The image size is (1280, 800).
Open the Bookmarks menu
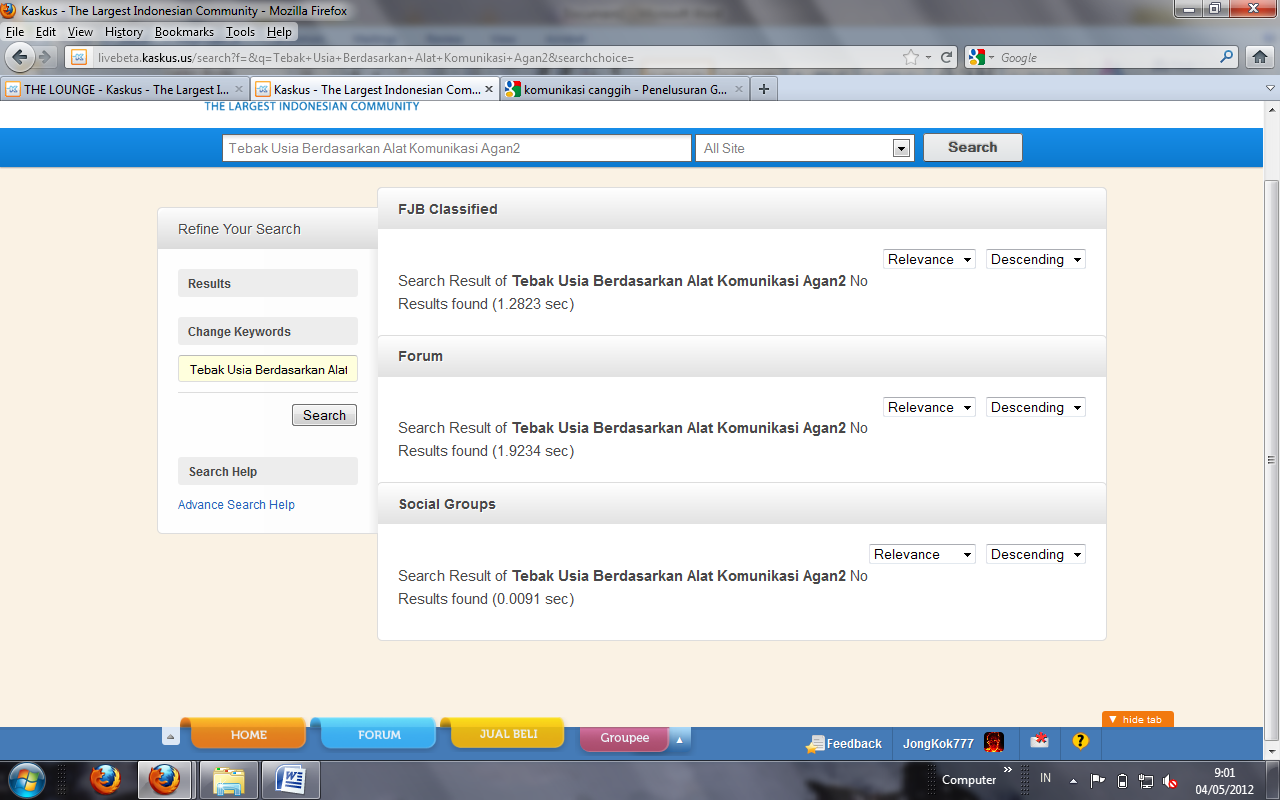pyautogui.click(x=184, y=32)
